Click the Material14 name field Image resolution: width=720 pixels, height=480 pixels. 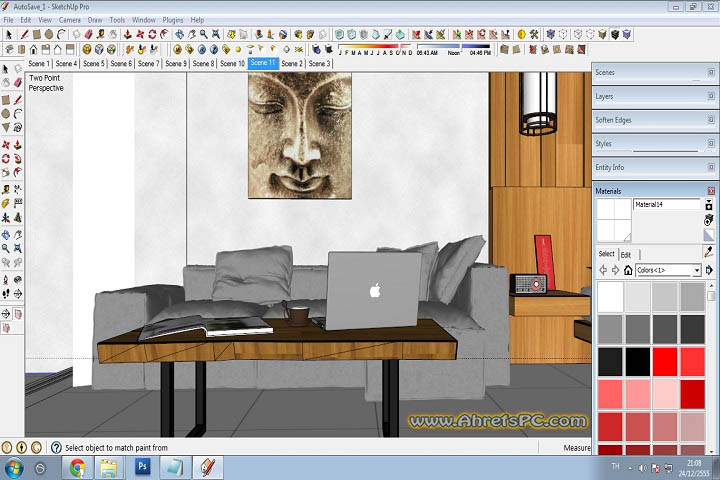pos(667,204)
